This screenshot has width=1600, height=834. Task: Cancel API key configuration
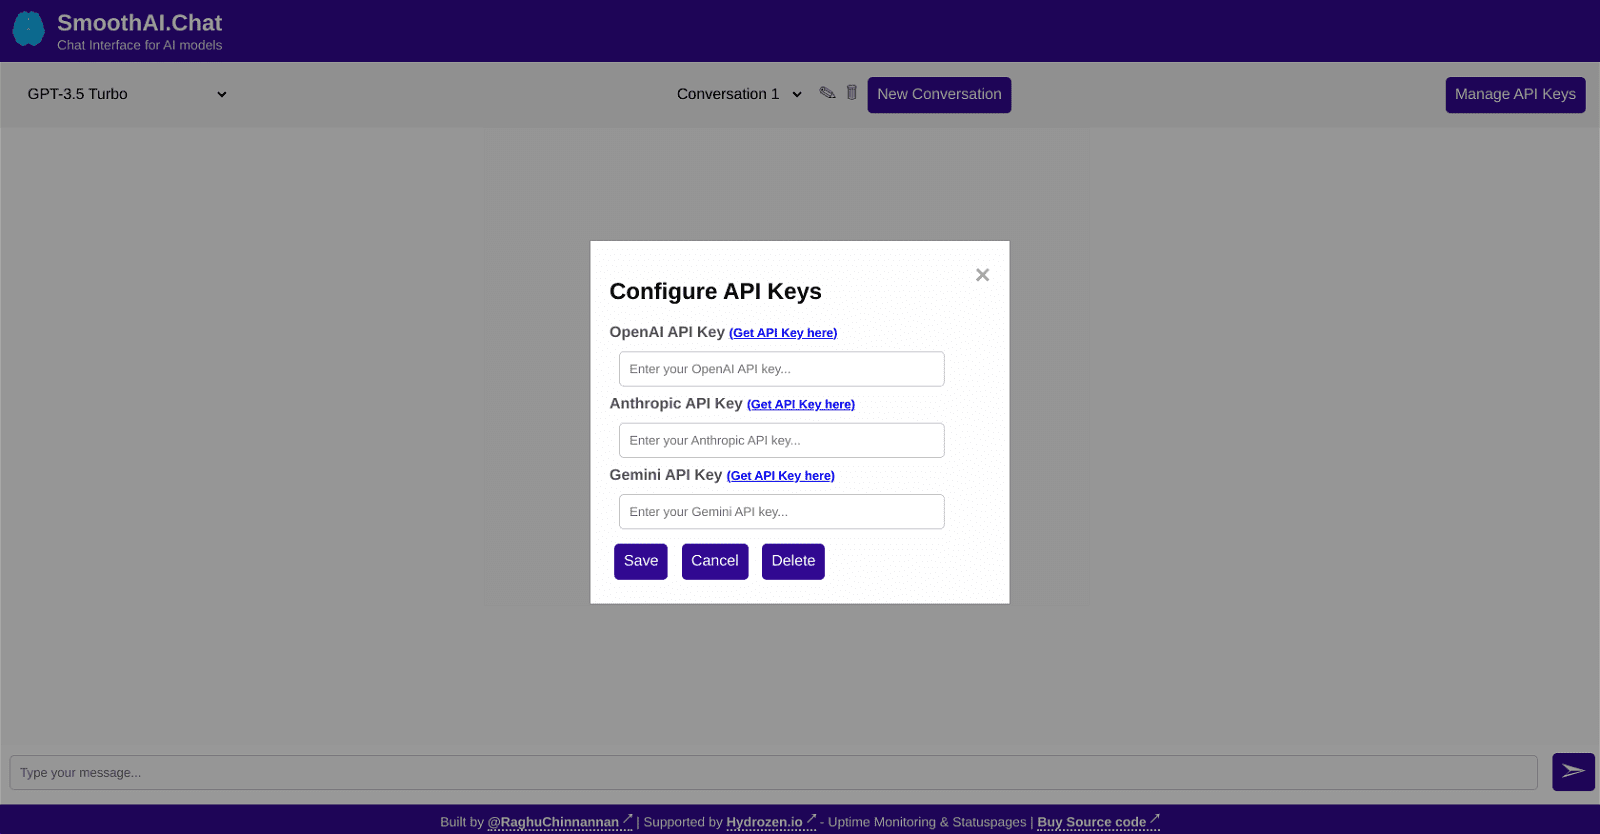tap(714, 561)
